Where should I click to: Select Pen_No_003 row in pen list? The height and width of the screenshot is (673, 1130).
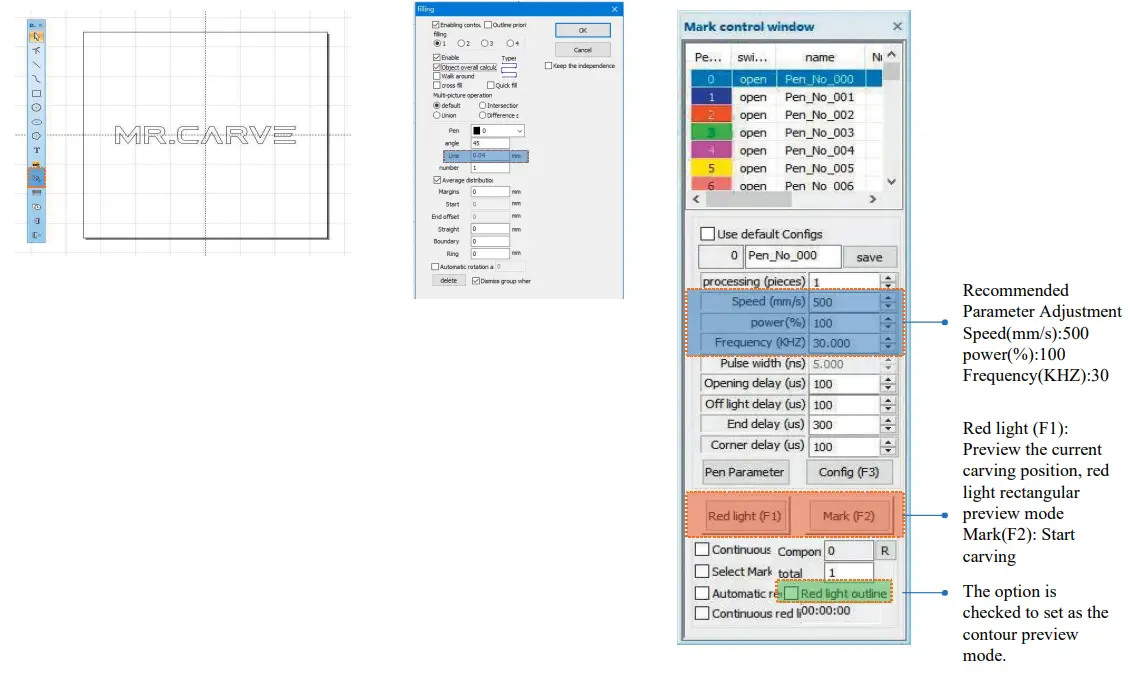click(786, 133)
